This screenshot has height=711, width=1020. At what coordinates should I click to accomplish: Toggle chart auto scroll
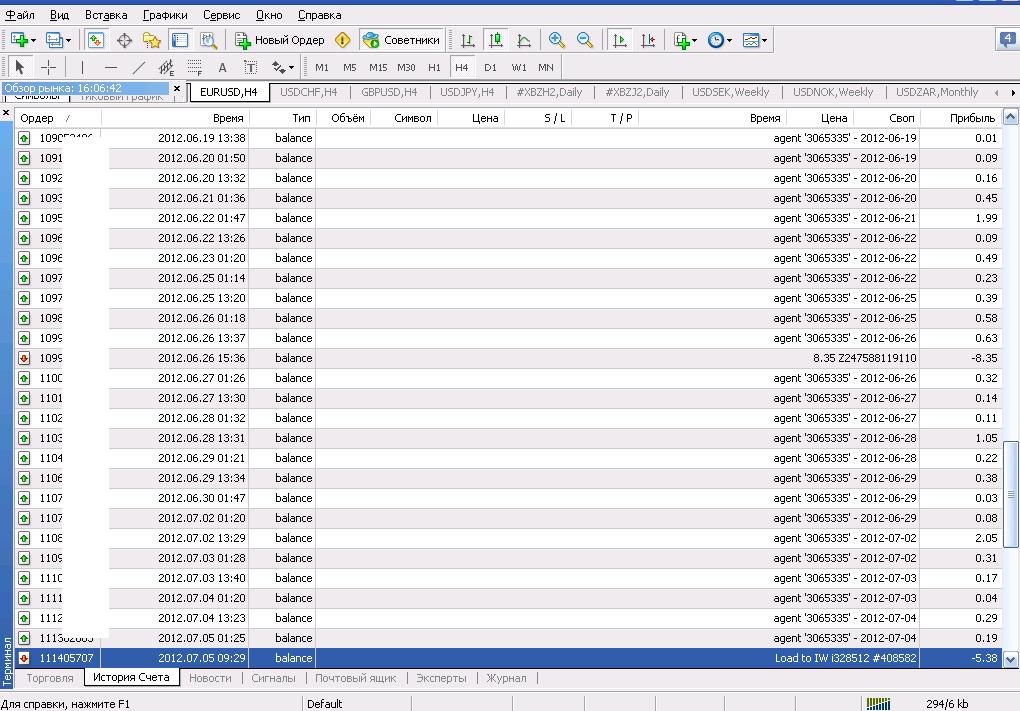pos(620,40)
